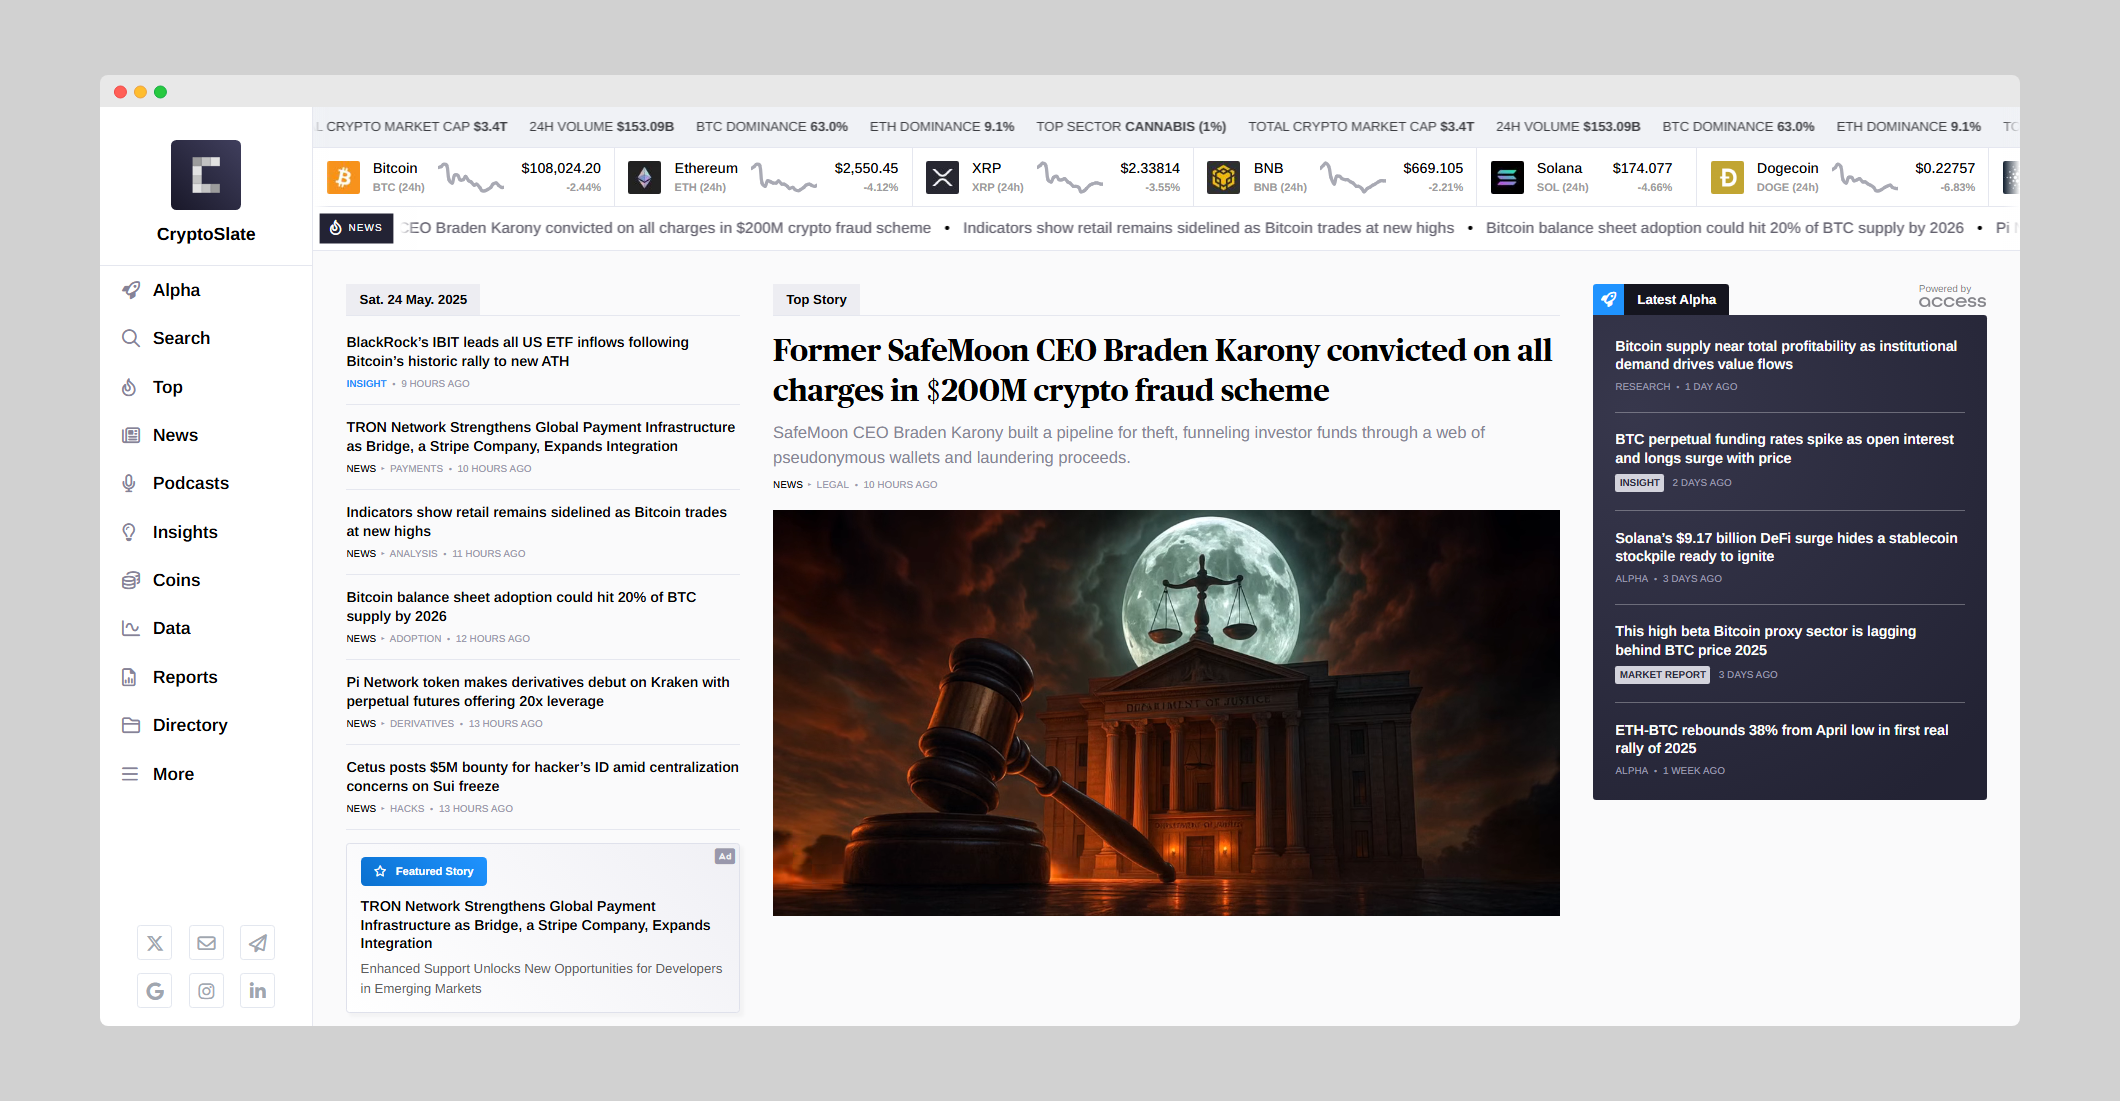The height and width of the screenshot is (1101, 2120).
Task: Click the gavel and moon article image
Action: tap(1166, 712)
